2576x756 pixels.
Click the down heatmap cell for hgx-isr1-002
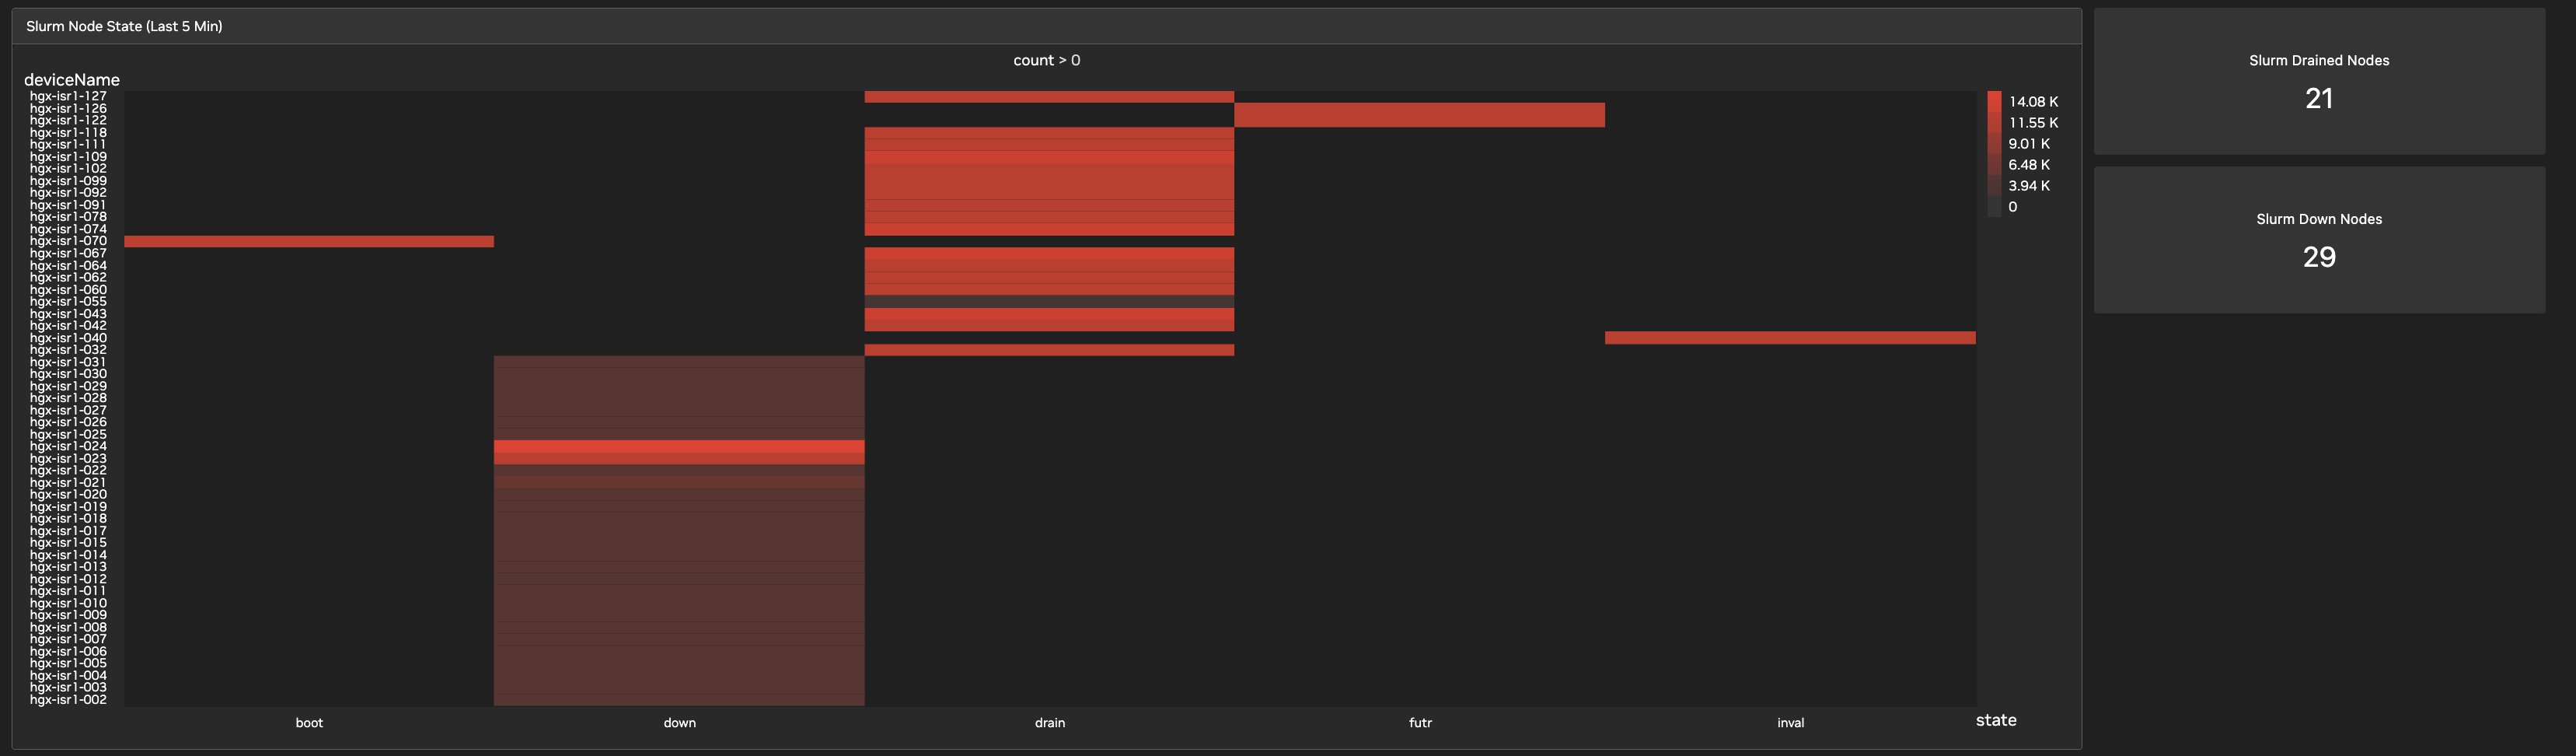click(679, 700)
